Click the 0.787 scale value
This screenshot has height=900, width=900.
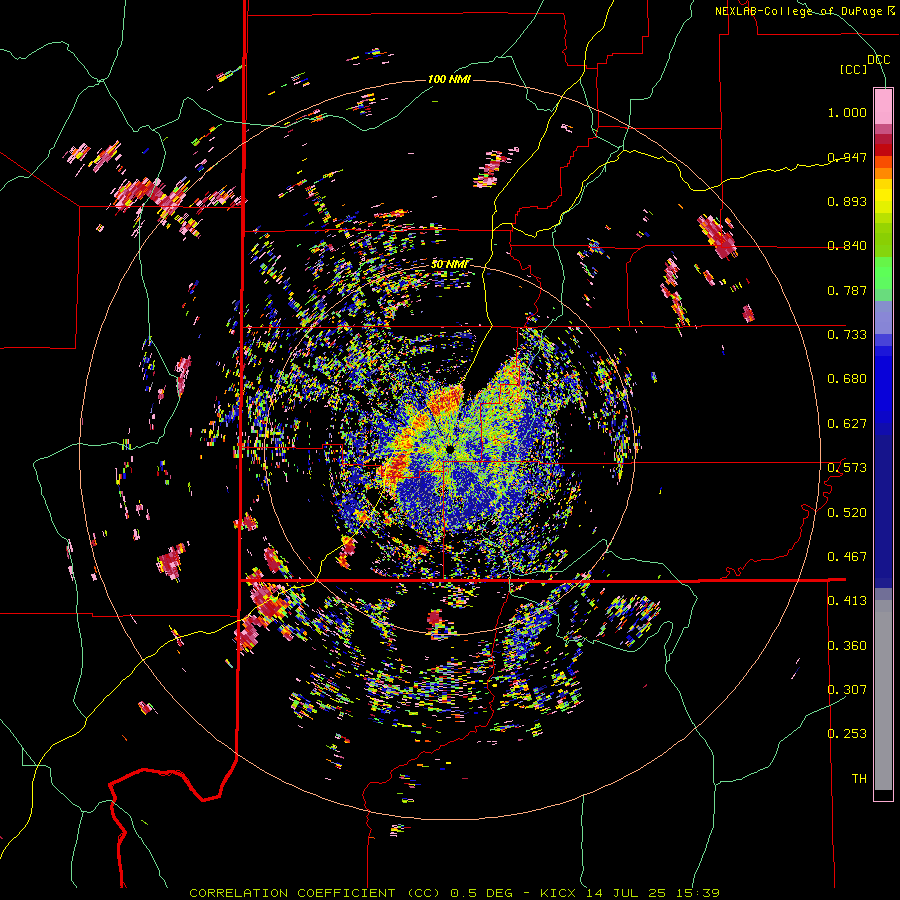(x=847, y=290)
